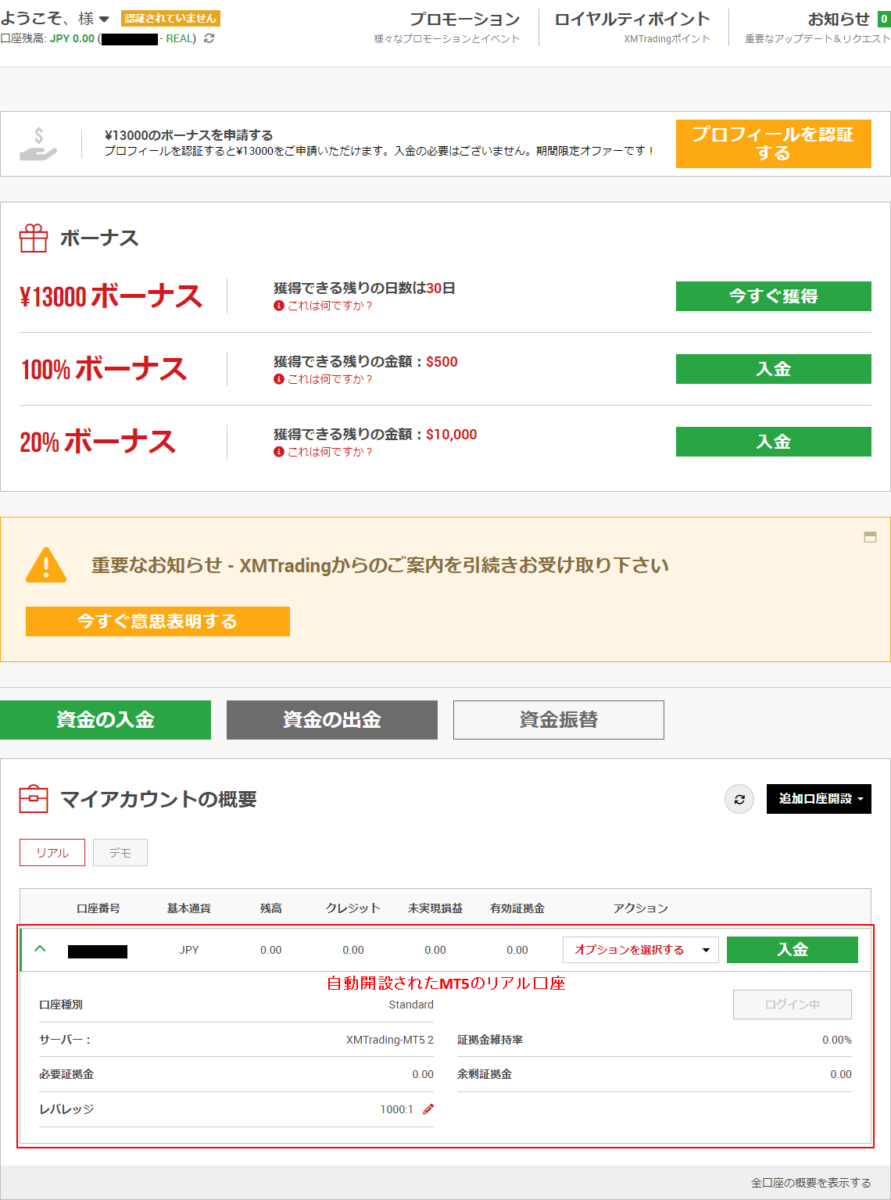This screenshot has width=891, height=1200.
Task: Open the オプションを選択する dropdown
Action: (x=641, y=950)
